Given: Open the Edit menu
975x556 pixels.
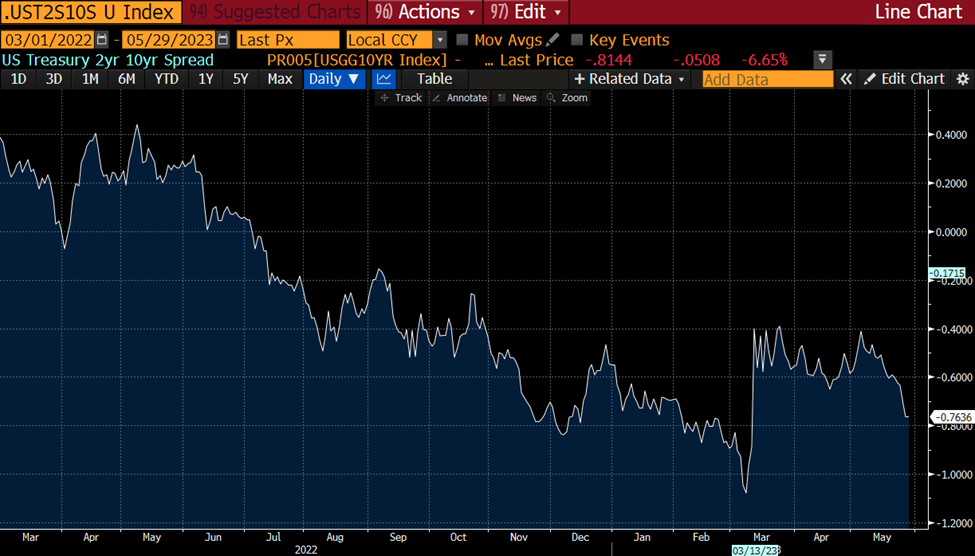Looking at the screenshot, I should pos(526,12).
